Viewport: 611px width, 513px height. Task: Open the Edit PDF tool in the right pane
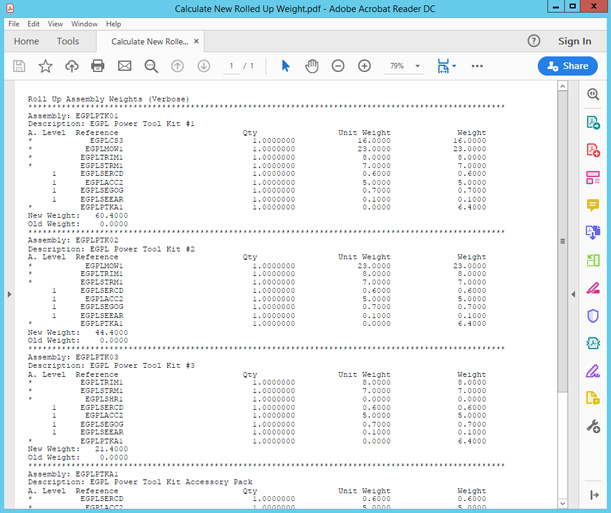(x=593, y=178)
